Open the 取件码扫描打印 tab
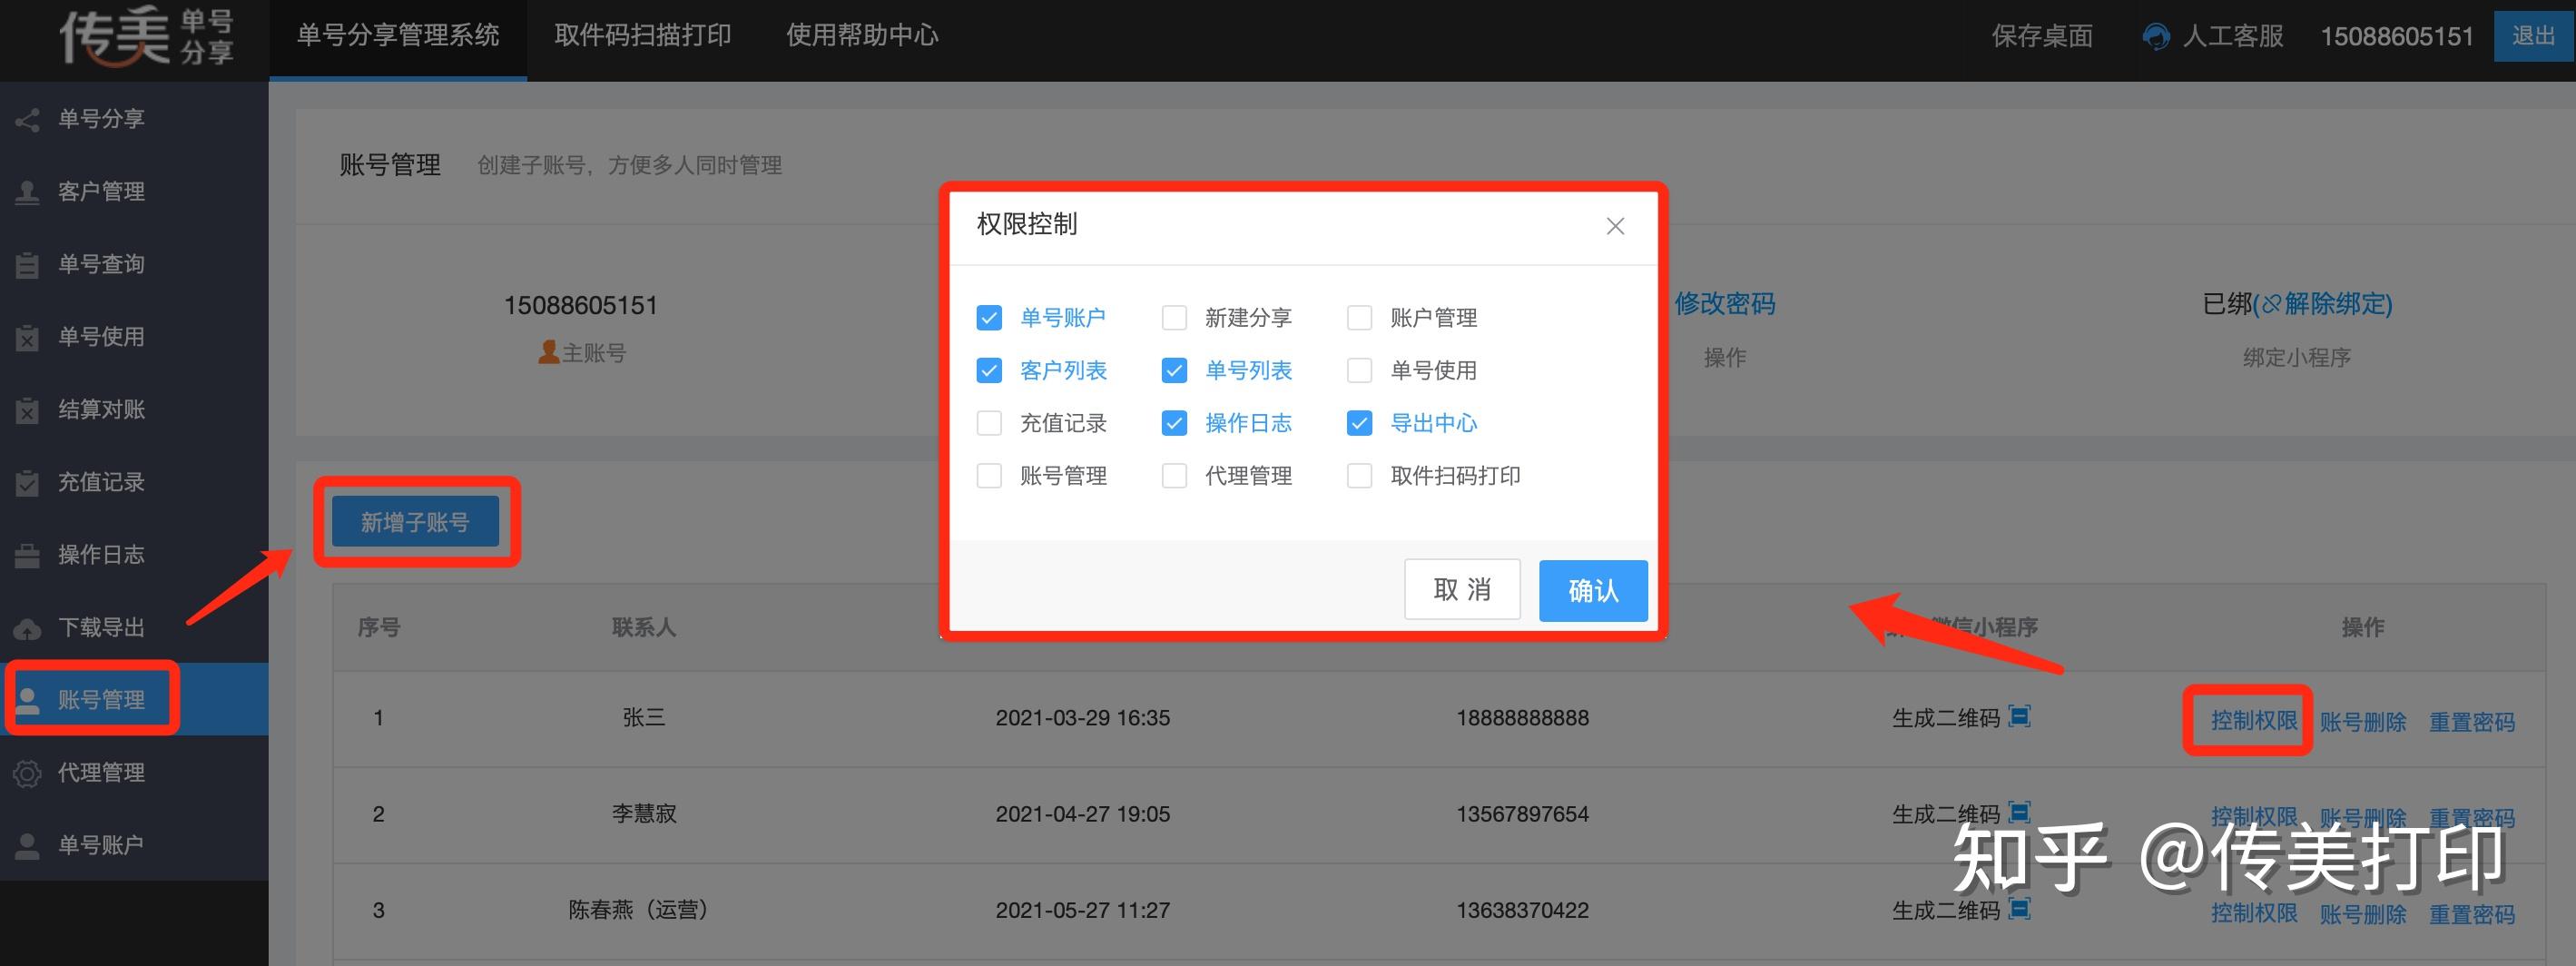Screen dimensions: 2576x966 coord(643,36)
